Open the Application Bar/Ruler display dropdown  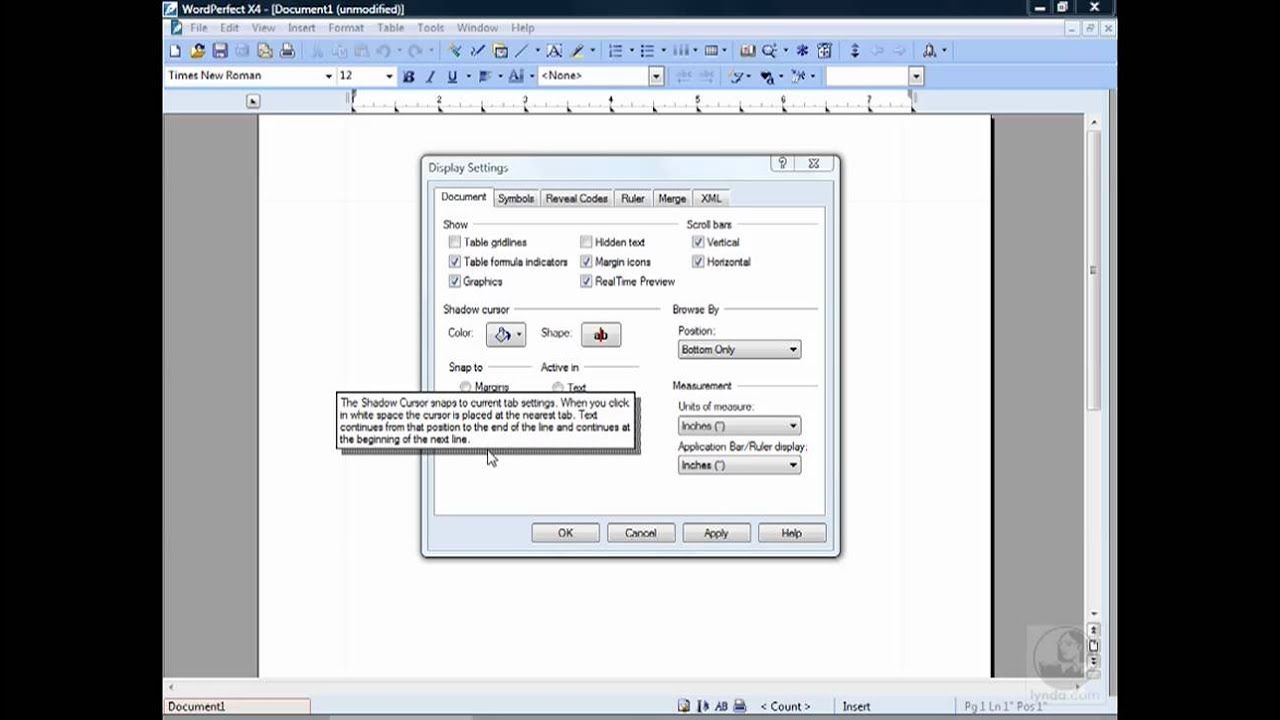(739, 465)
